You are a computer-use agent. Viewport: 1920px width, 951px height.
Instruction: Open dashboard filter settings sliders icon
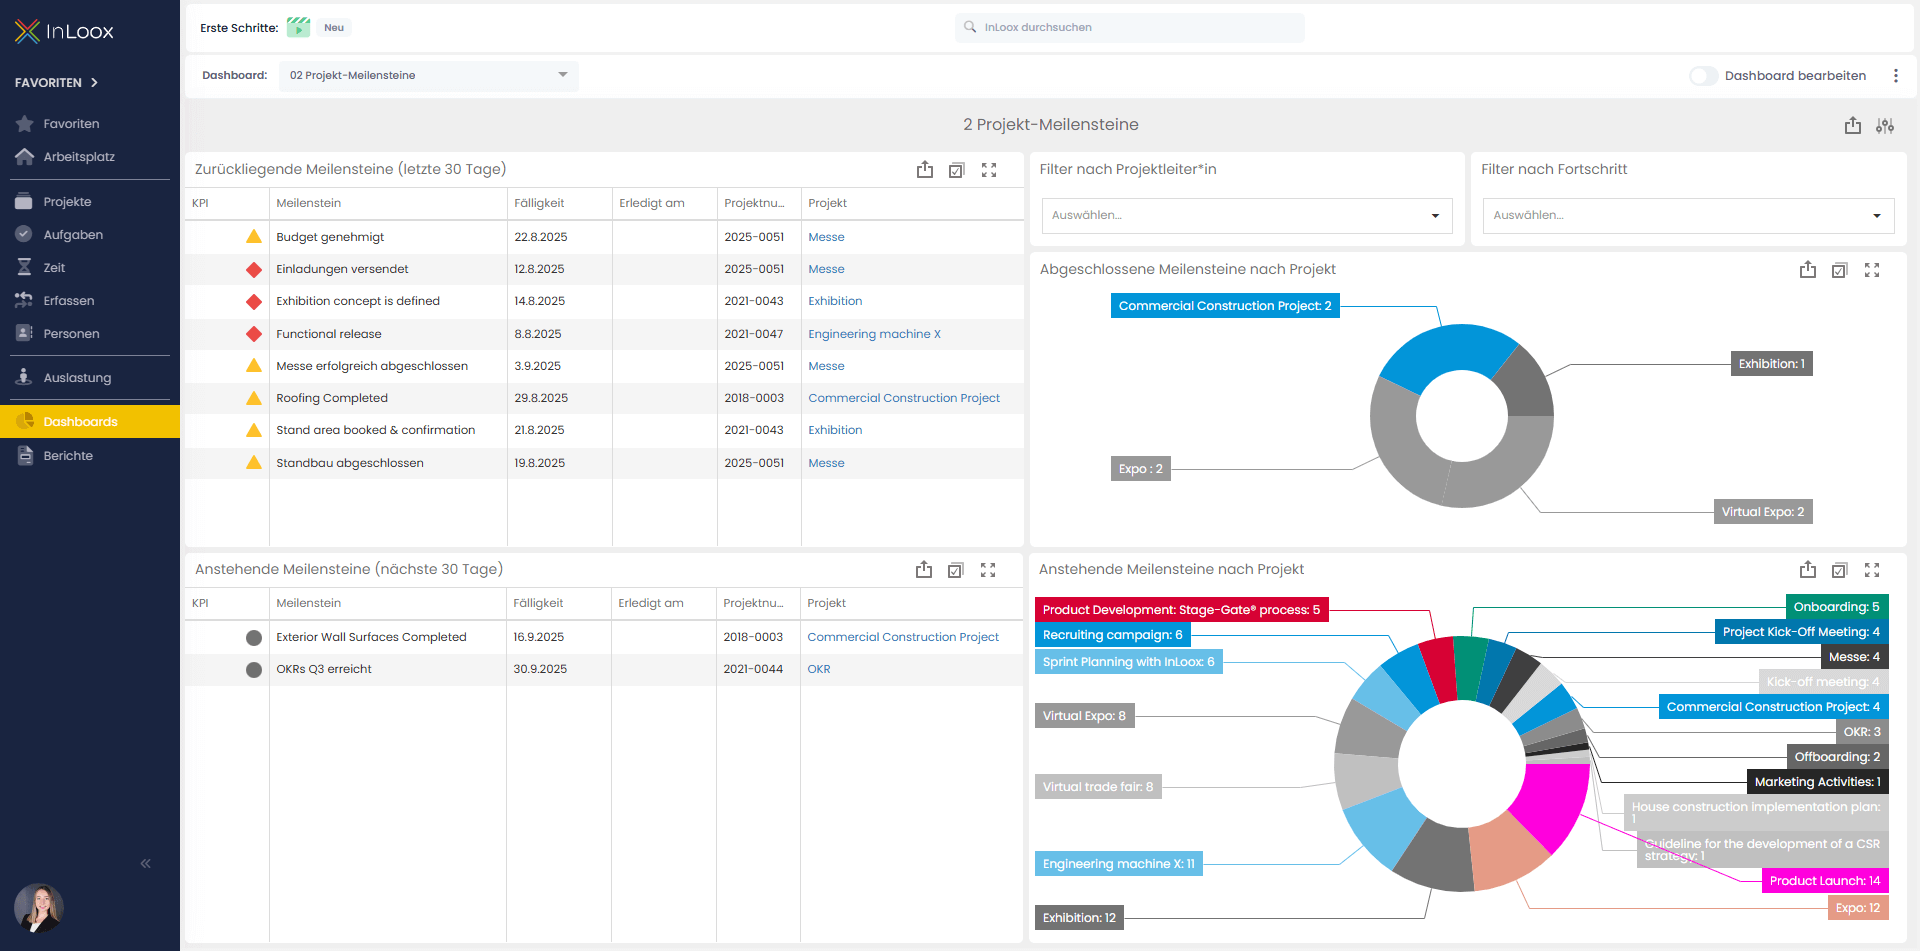1884,126
